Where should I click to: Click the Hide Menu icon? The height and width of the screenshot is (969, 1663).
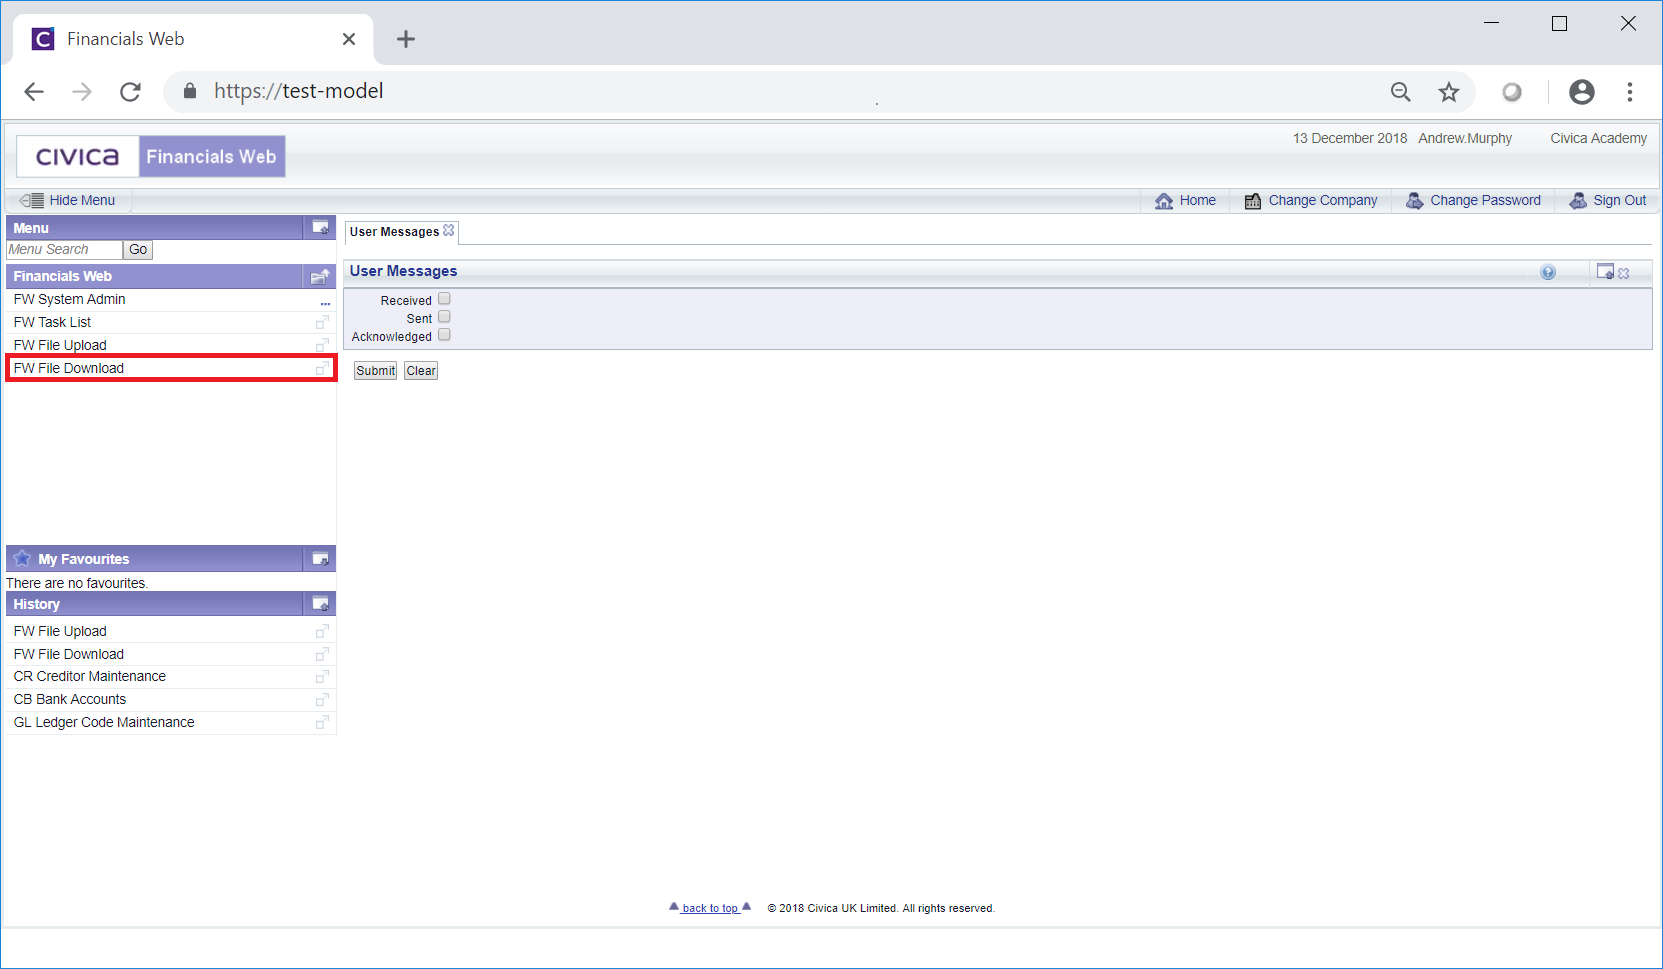coord(32,200)
